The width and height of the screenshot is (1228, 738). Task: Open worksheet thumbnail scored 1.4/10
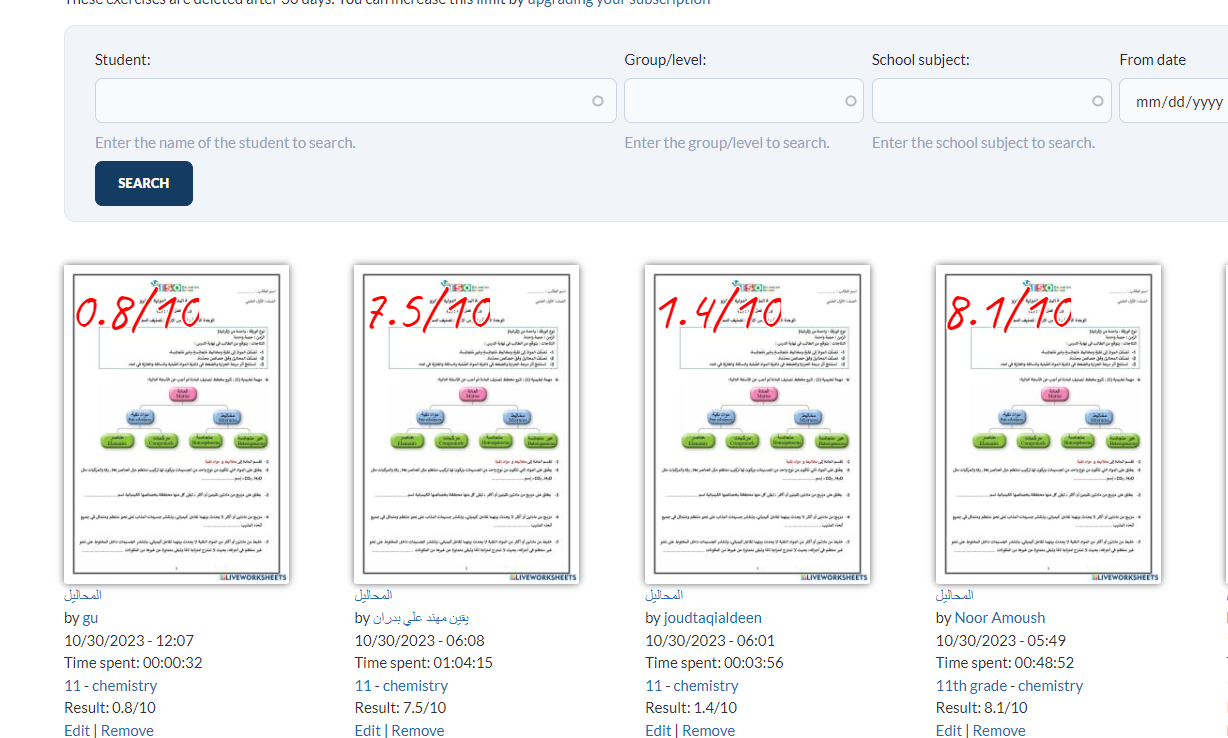click(757, 424)
